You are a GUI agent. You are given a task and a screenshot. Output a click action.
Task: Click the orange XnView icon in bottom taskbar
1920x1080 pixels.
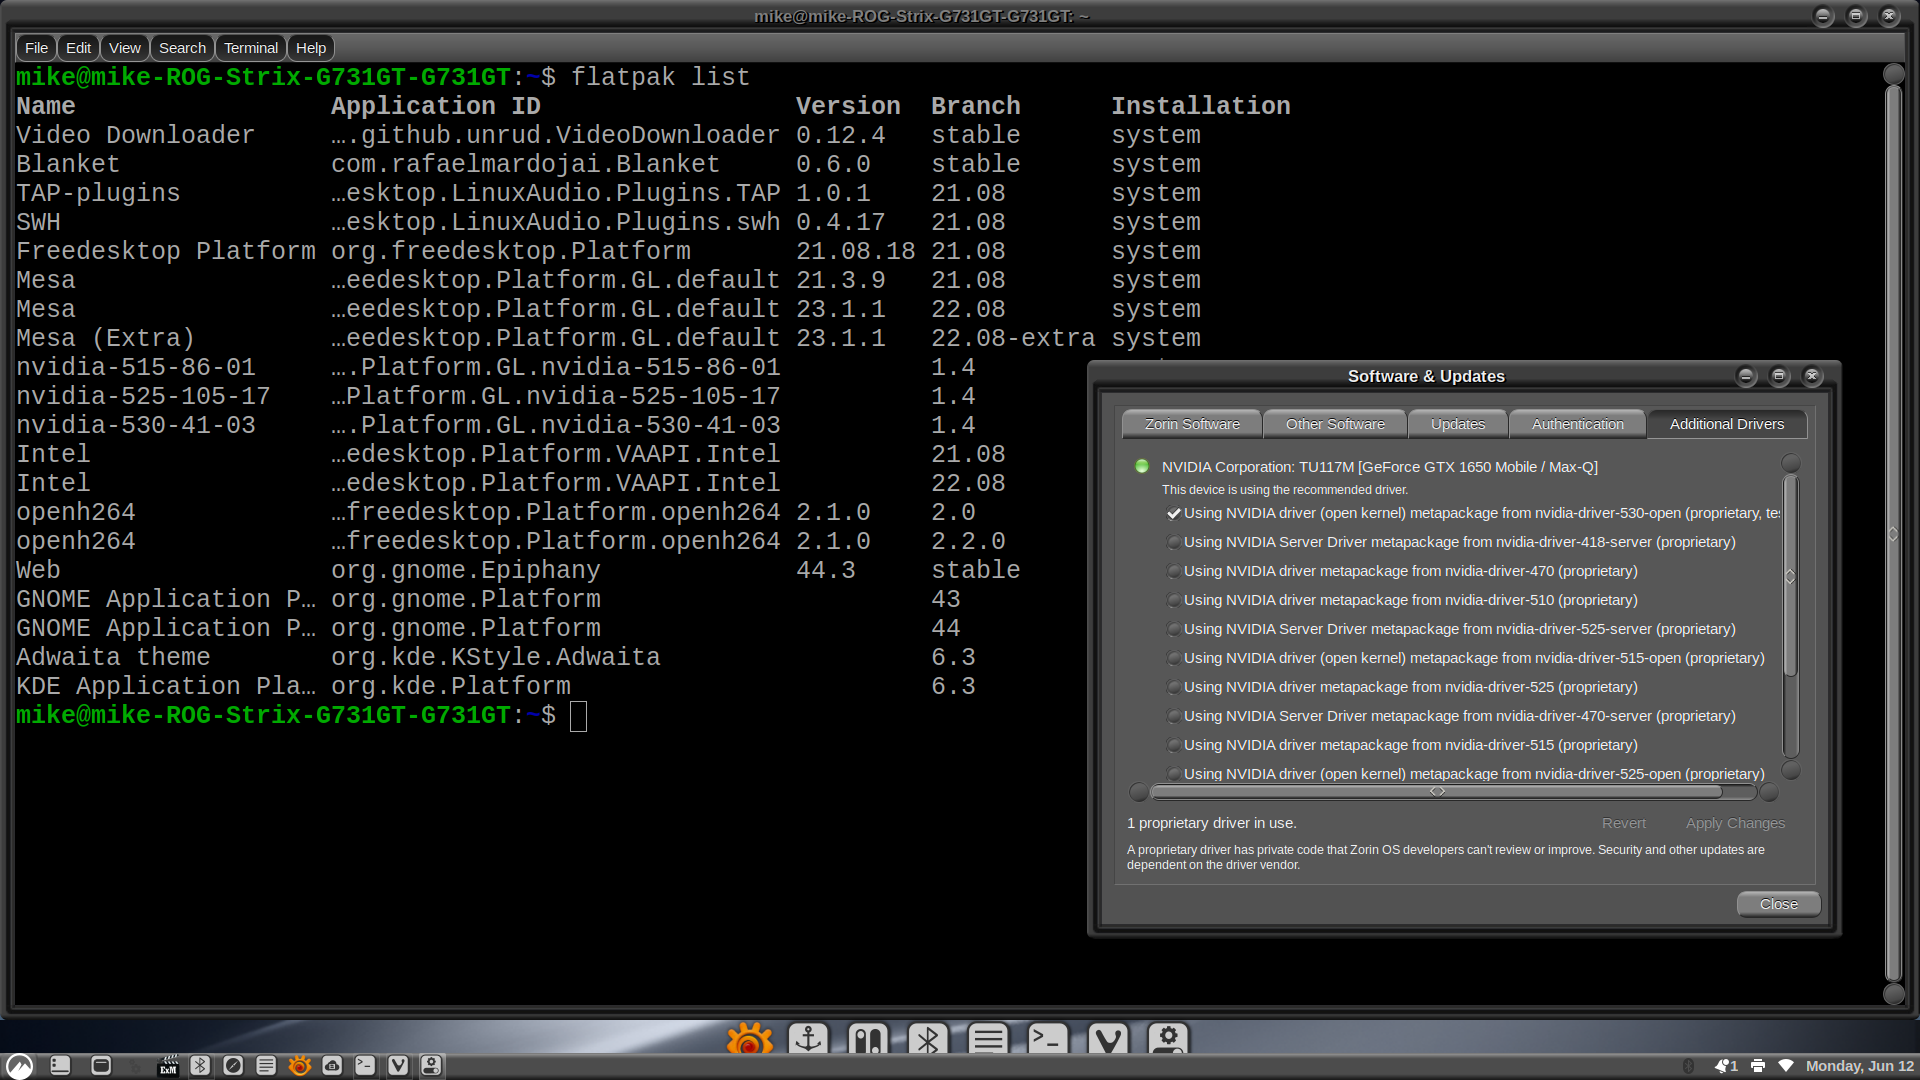click(299, 1066)
